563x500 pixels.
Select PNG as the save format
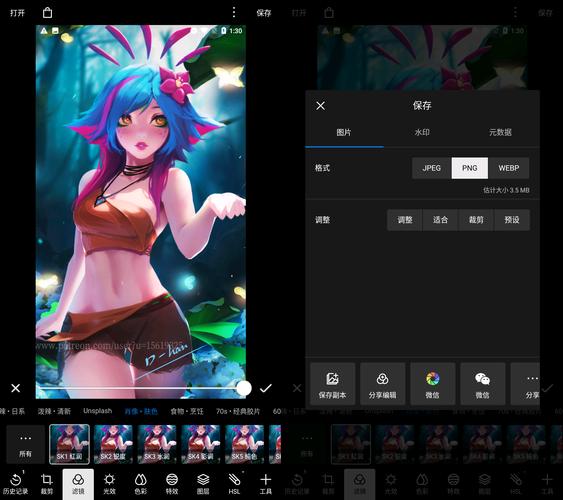tap(470, 168)
